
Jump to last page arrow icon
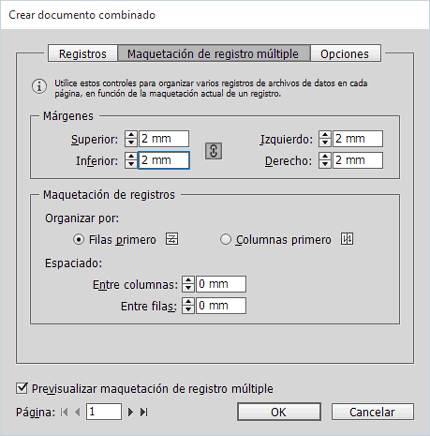point(144,412)
